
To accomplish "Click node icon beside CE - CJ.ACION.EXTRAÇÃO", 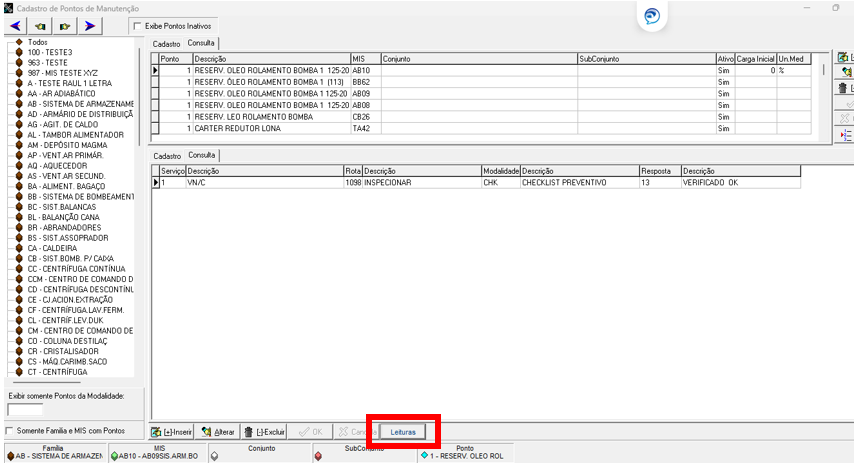I will coord(19,300).
